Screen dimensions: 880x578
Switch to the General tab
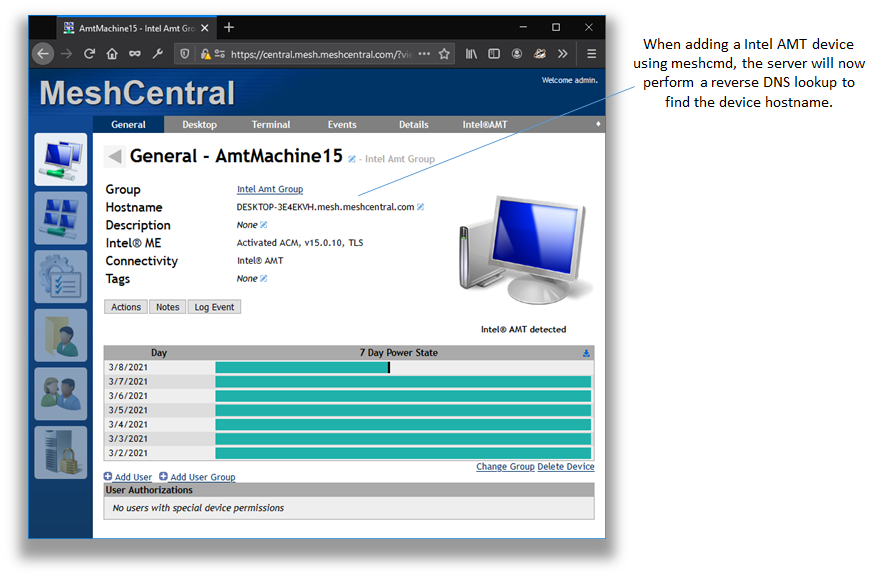click(x=128, y=125)
